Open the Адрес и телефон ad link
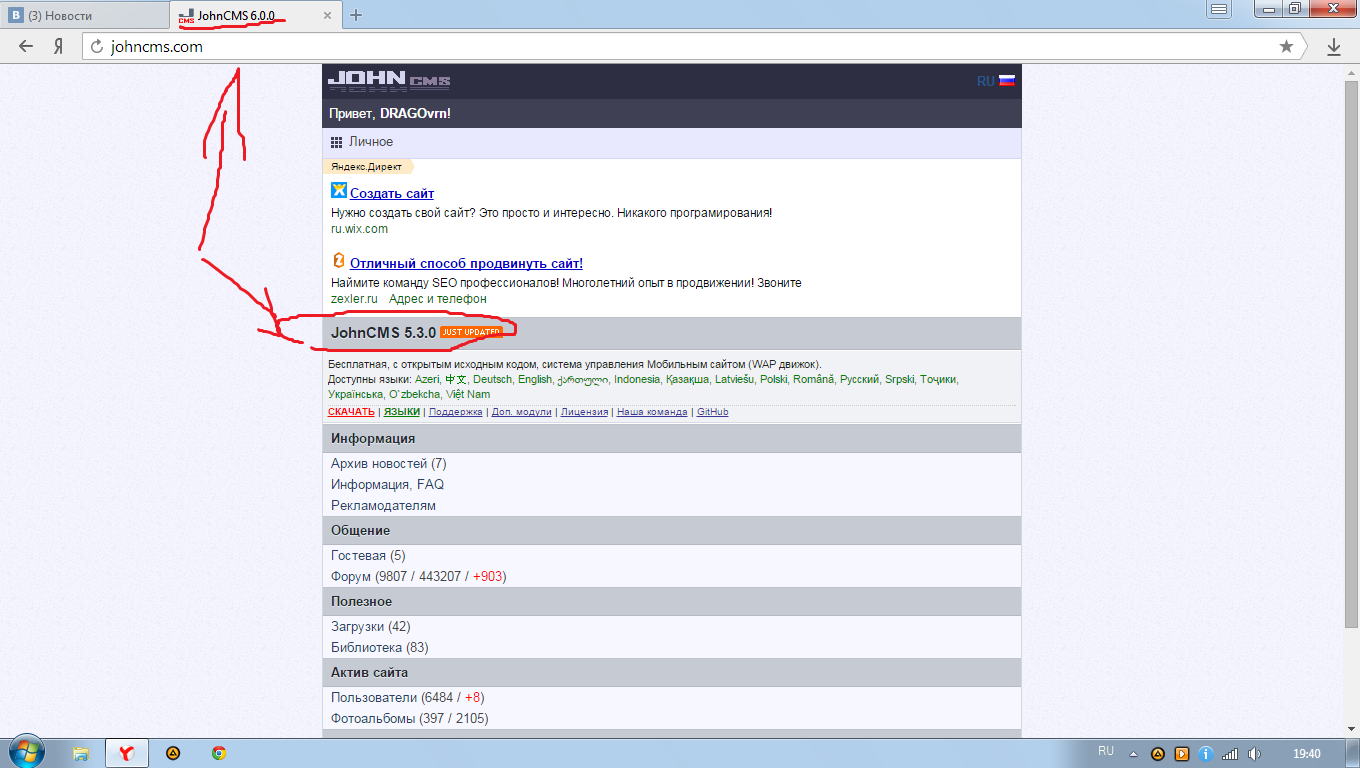Screen dimensions: 1360x768 tap(438, 298)
